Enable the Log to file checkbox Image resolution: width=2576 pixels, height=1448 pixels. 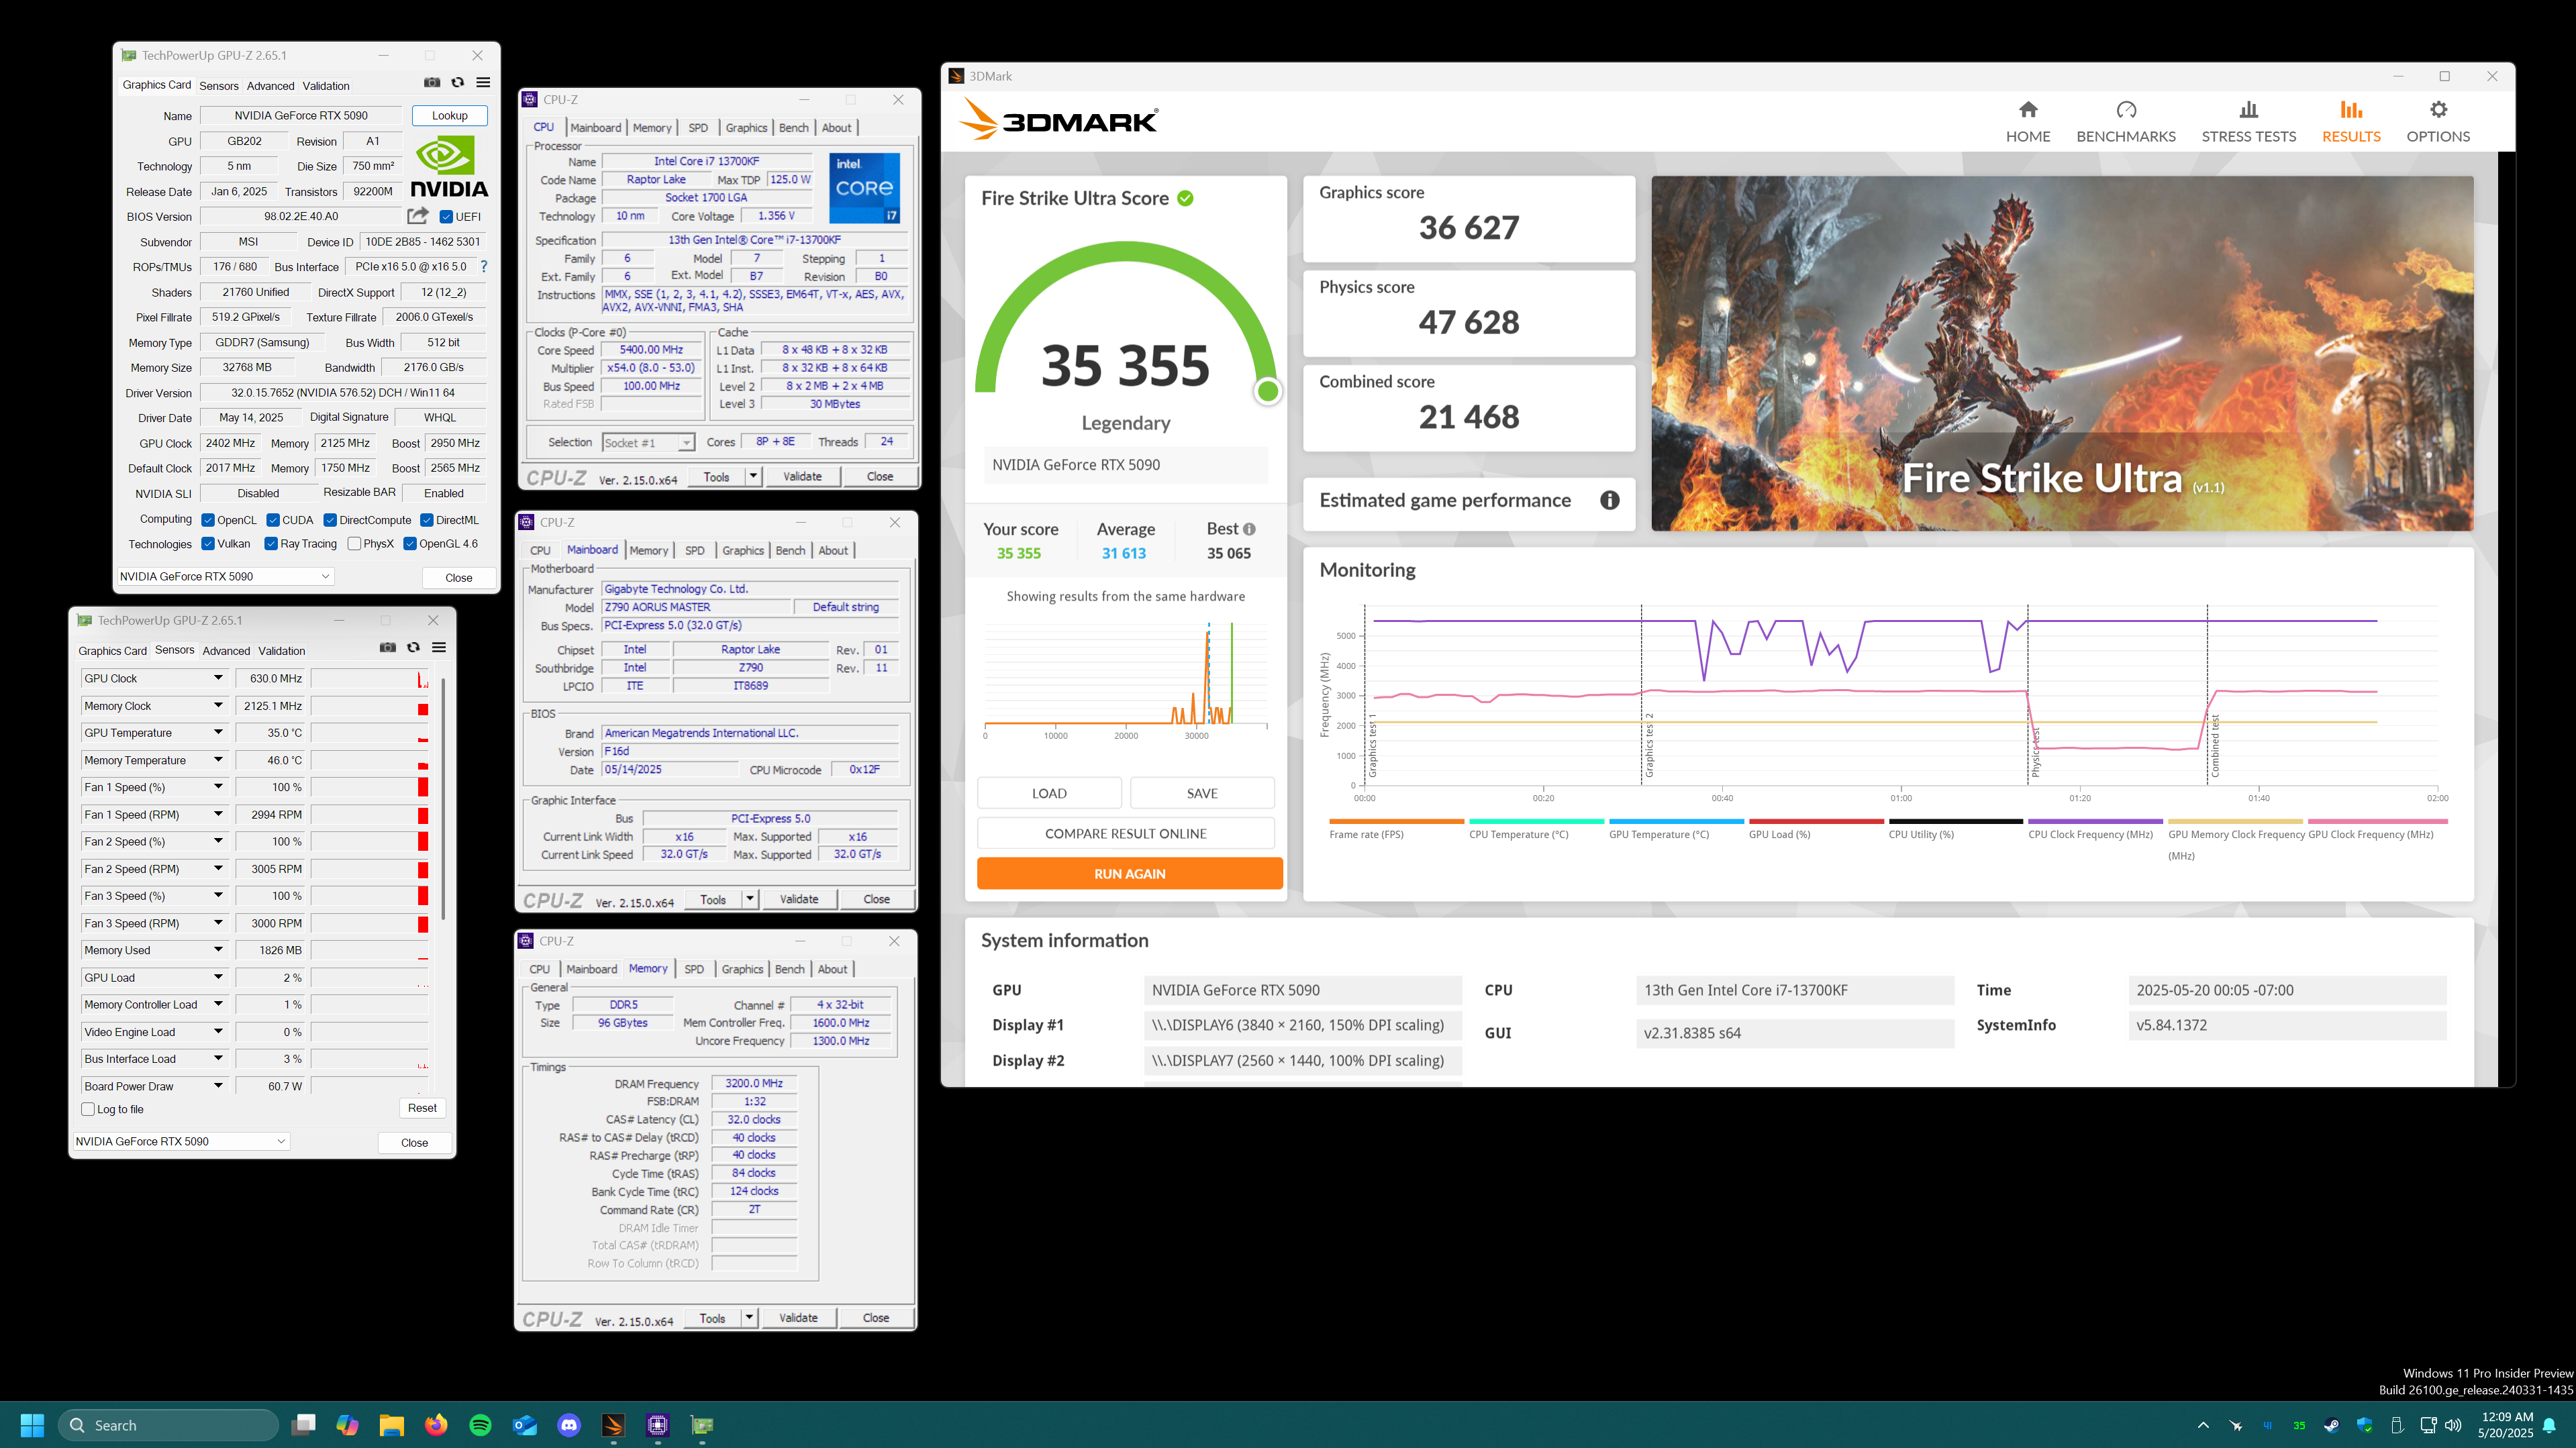[88, 1109]
